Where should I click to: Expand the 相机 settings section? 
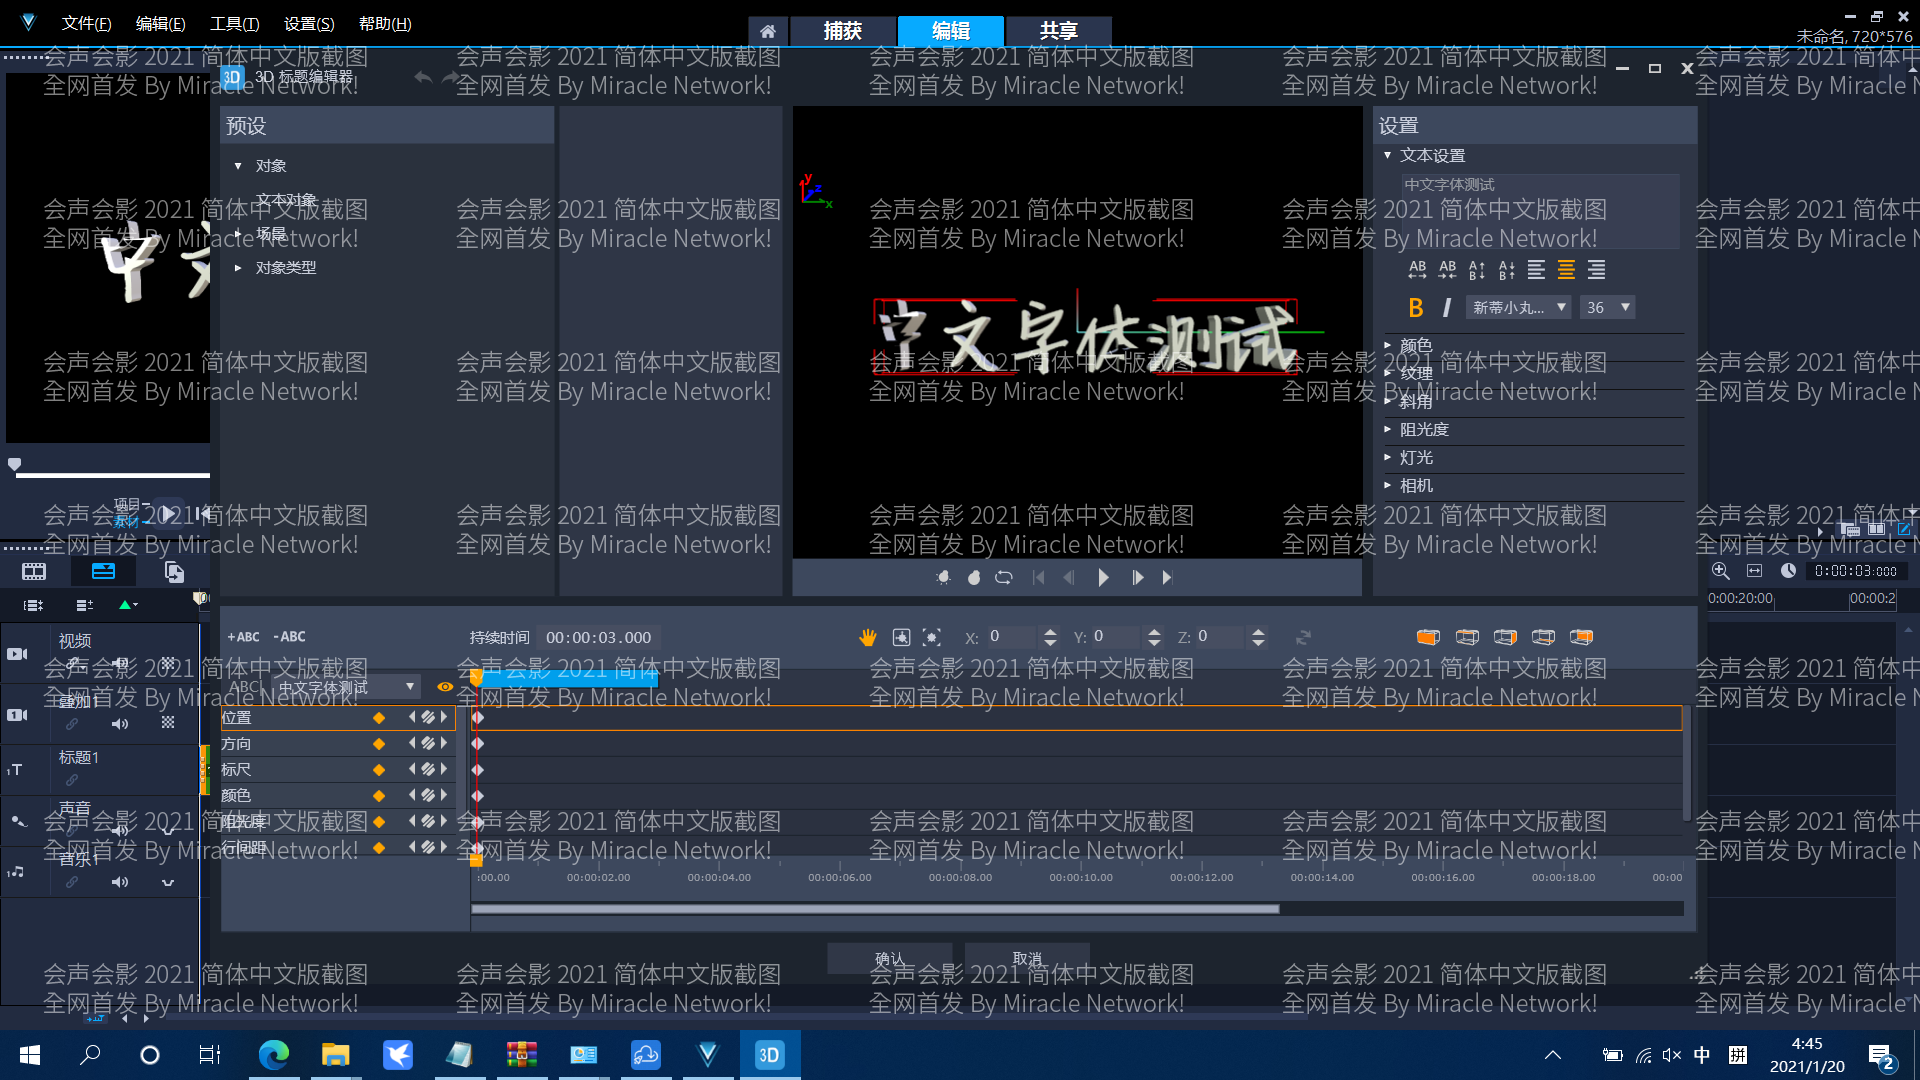click(x=1388, y=485)
